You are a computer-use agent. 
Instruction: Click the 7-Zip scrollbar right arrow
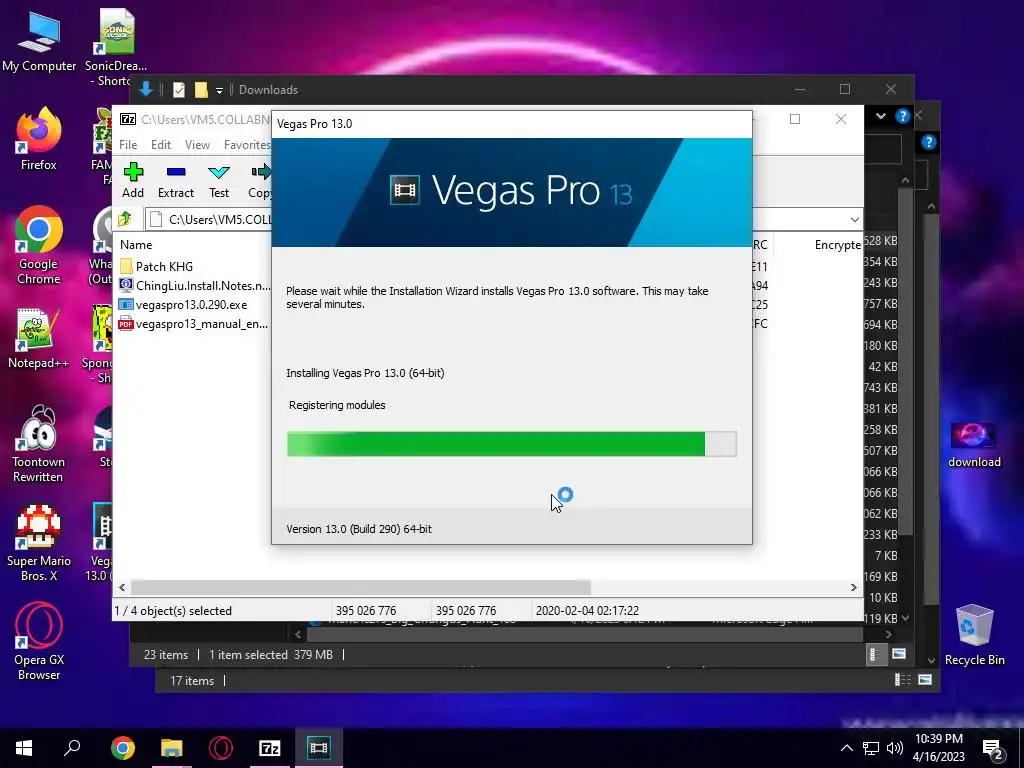click(x=853, y=587)
